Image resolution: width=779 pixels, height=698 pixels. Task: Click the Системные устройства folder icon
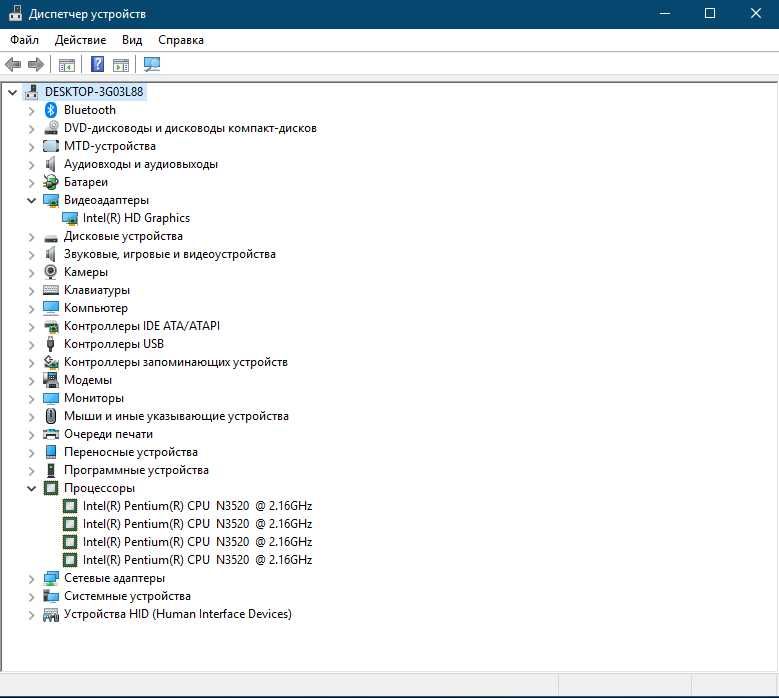[x=51, y=596]
